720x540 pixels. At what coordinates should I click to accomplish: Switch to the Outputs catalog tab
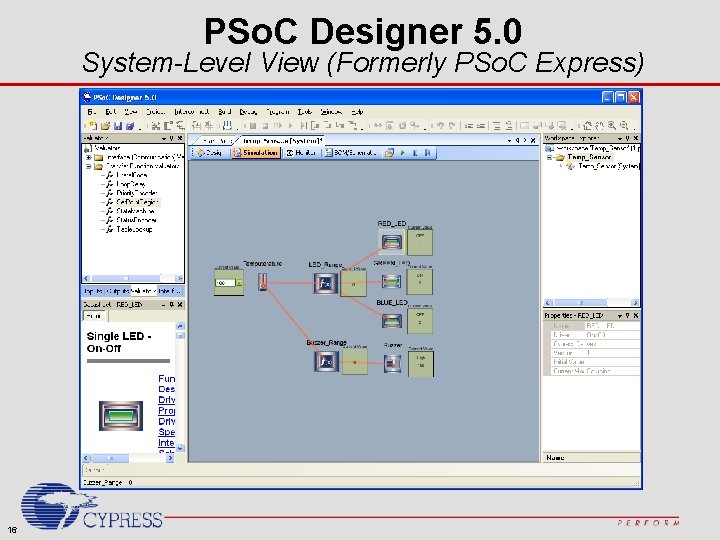point(118,291)
